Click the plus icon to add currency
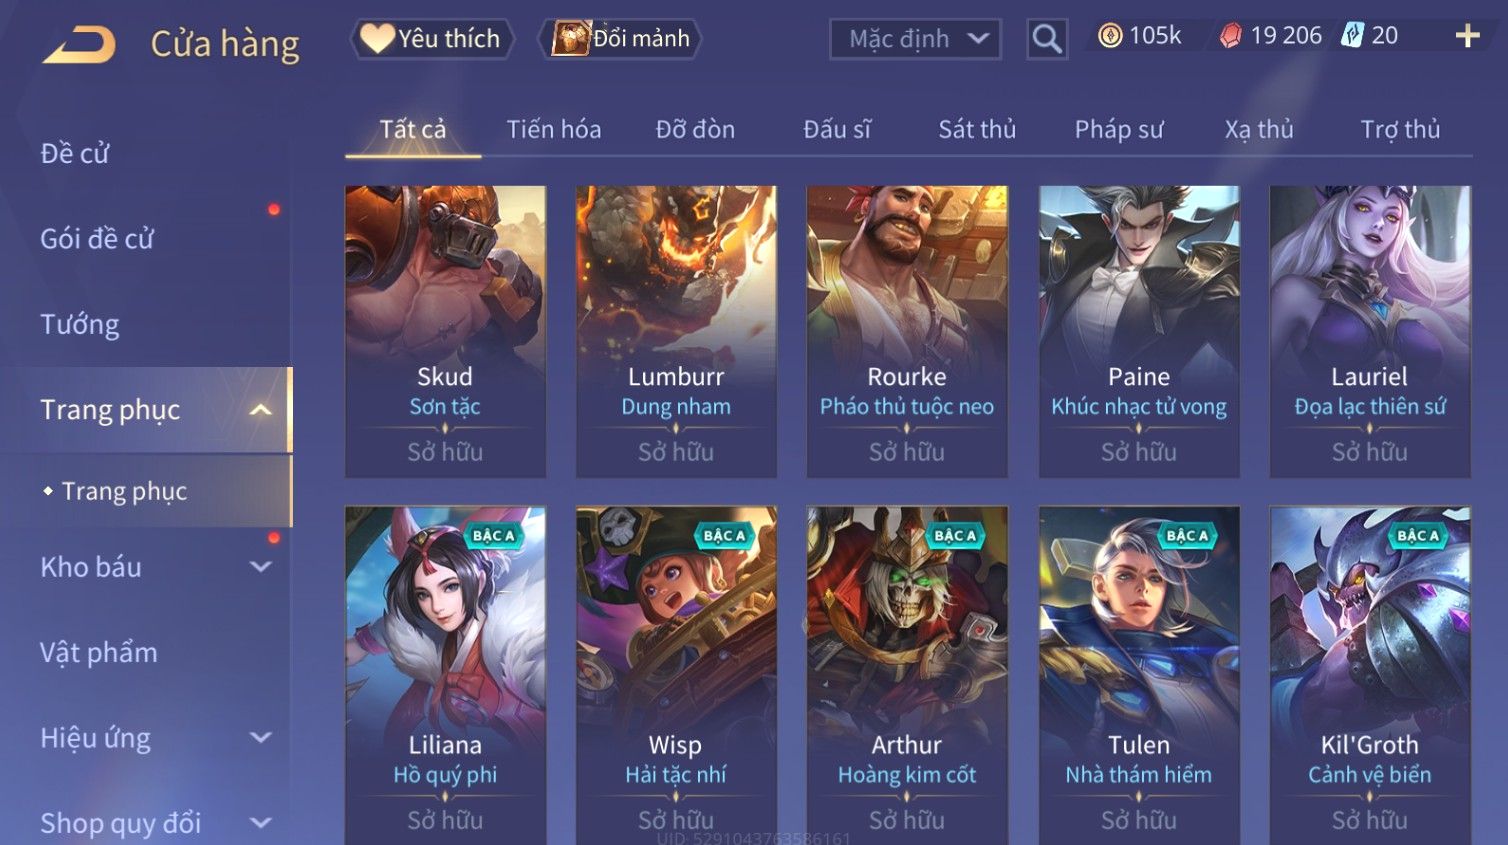 [1467, 36]
